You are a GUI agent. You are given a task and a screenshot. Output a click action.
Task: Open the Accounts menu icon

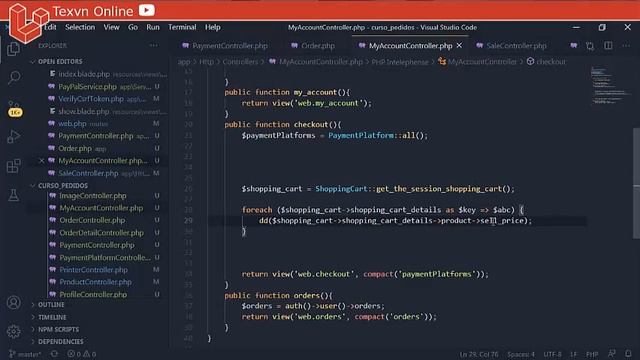point(13,302)
